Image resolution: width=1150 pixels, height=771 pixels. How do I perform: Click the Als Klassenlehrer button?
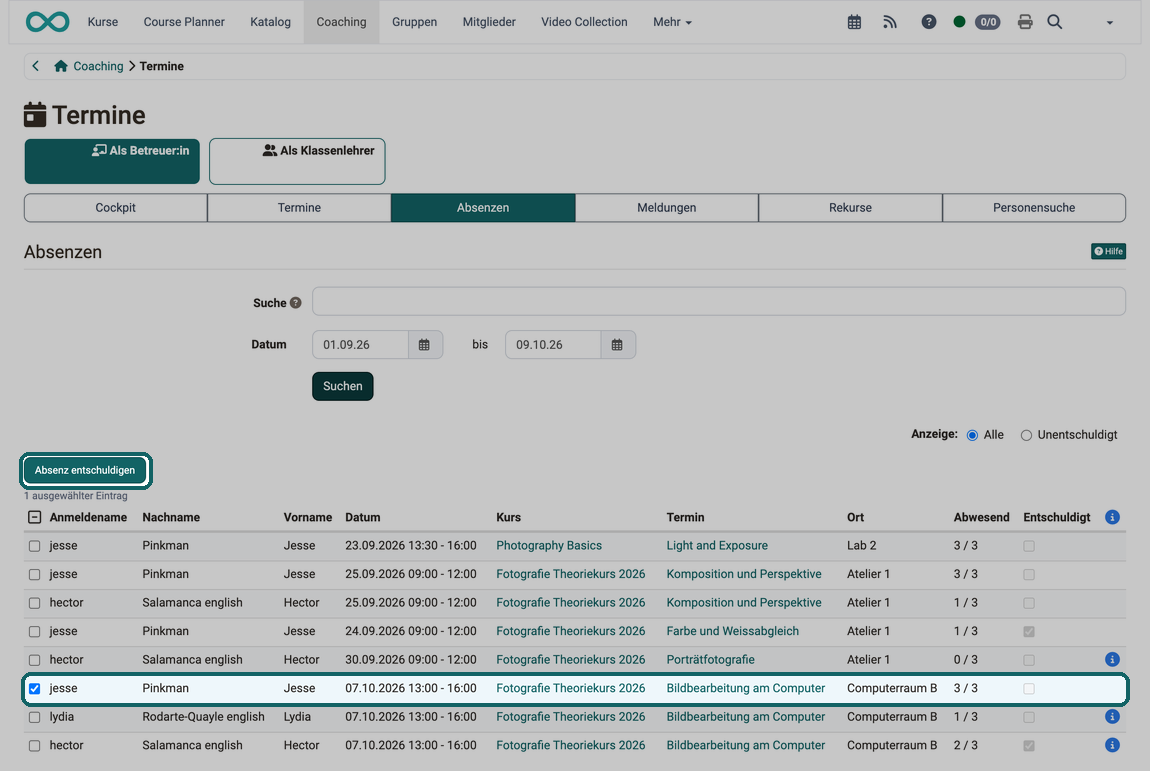[297, 161]
